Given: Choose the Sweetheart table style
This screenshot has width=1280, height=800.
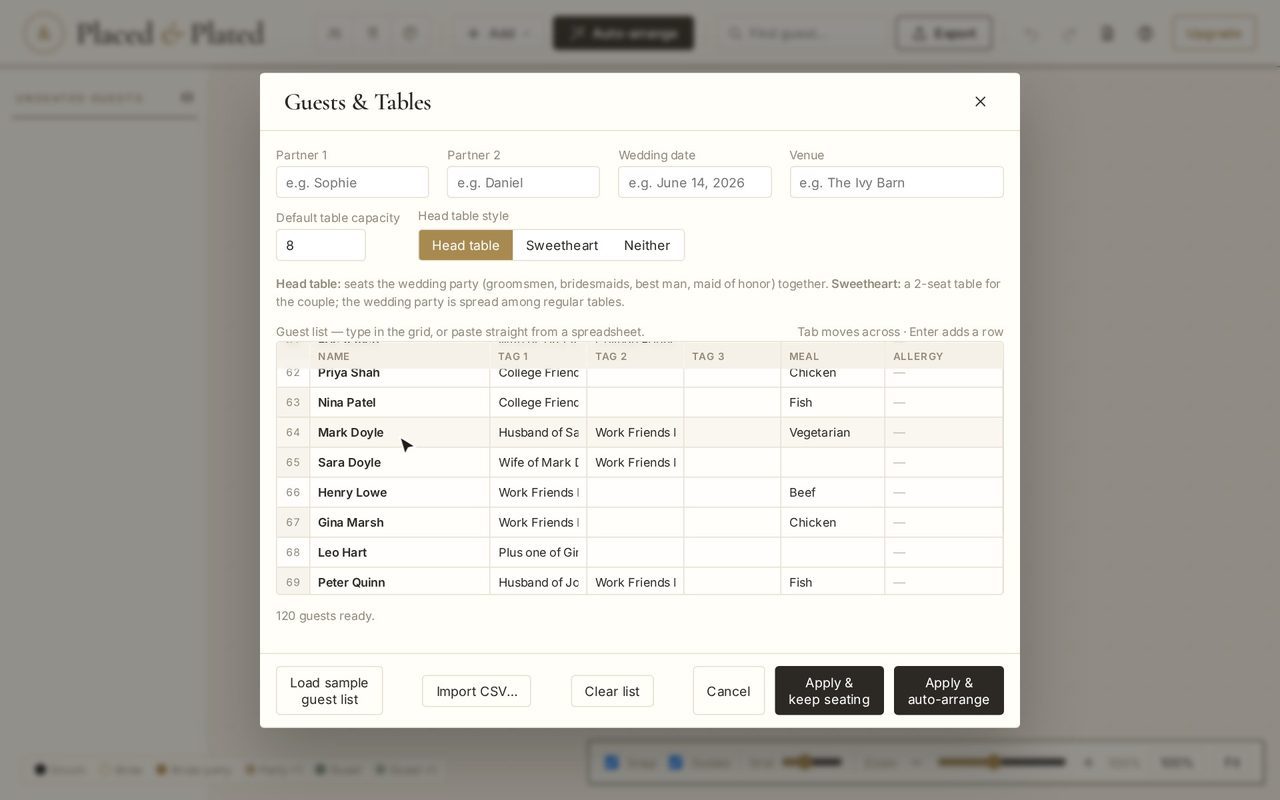Looking at the screenshot, I should pyautogui.click(x=562, y=245).
